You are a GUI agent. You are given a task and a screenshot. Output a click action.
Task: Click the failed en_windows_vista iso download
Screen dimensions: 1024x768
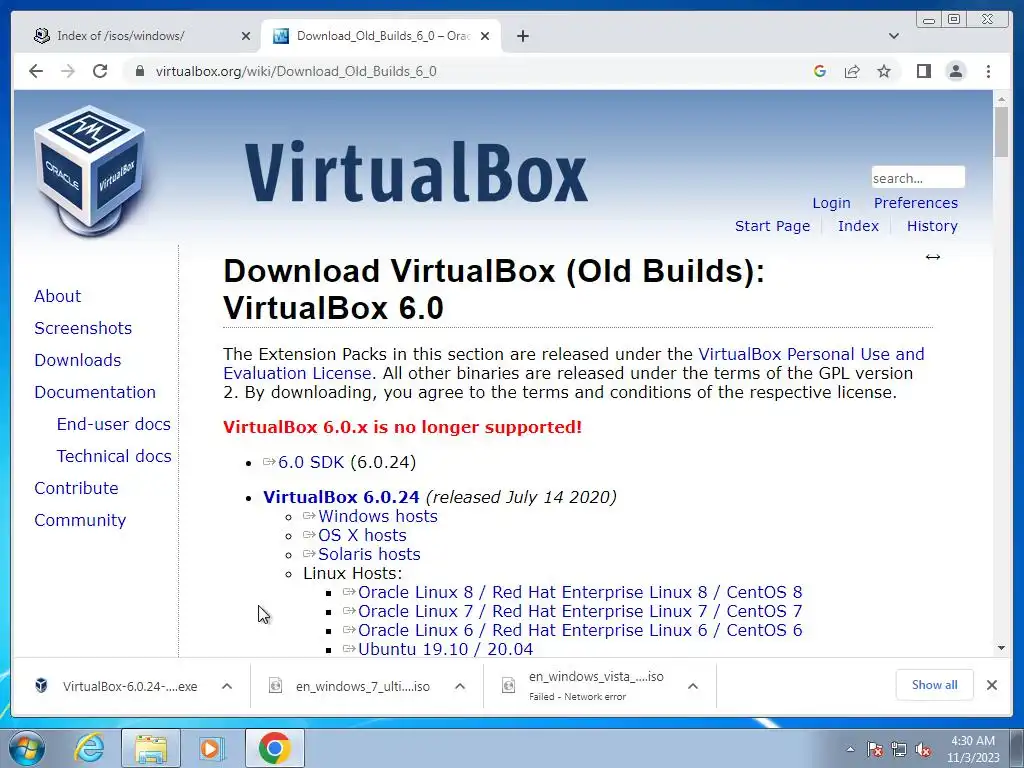[584, 686]
